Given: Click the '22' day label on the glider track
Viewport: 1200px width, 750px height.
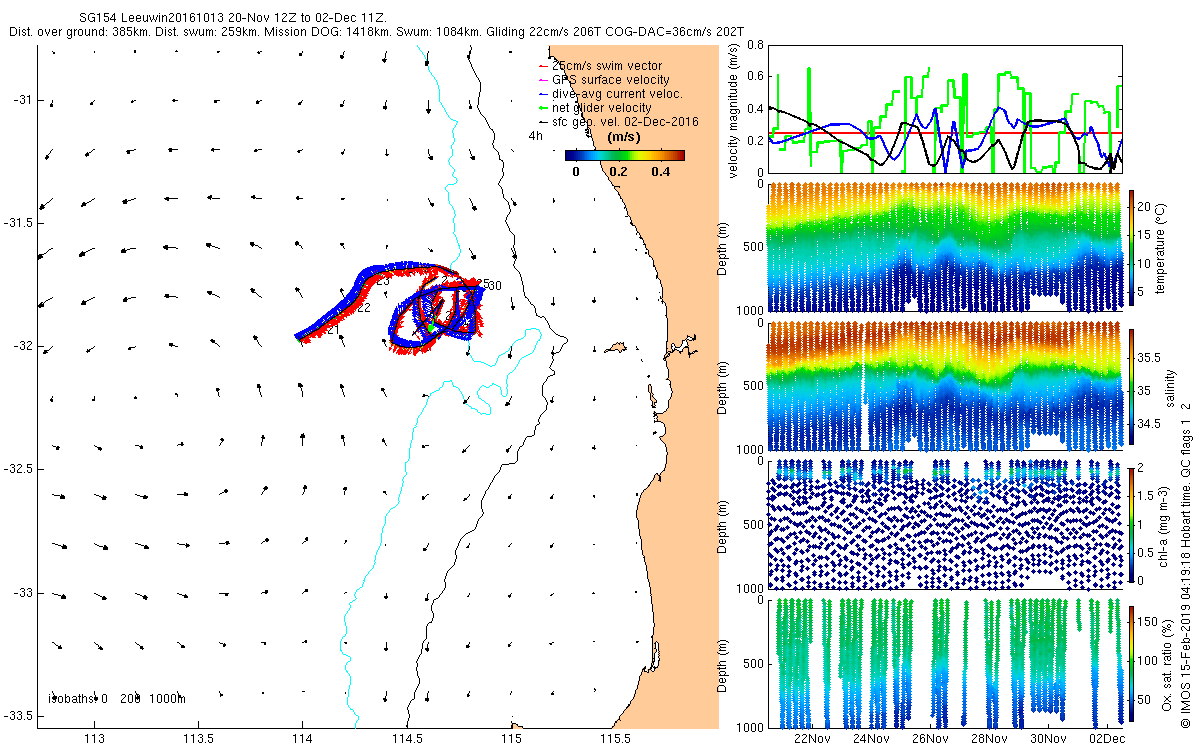Looking at the screenshot, I should click(x=364, y=308).
